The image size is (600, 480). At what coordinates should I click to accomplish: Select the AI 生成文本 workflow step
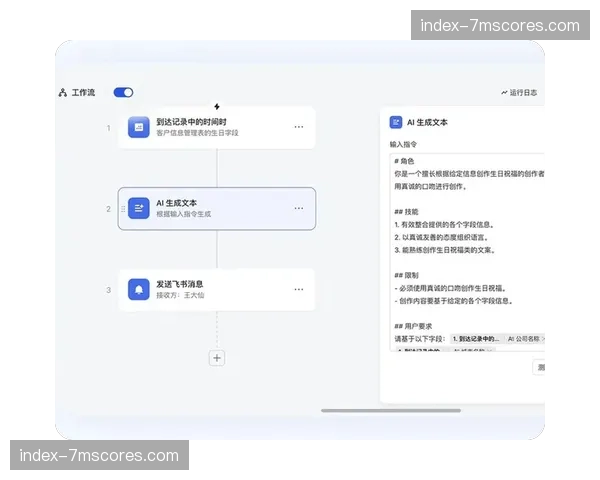coord(217,209)
